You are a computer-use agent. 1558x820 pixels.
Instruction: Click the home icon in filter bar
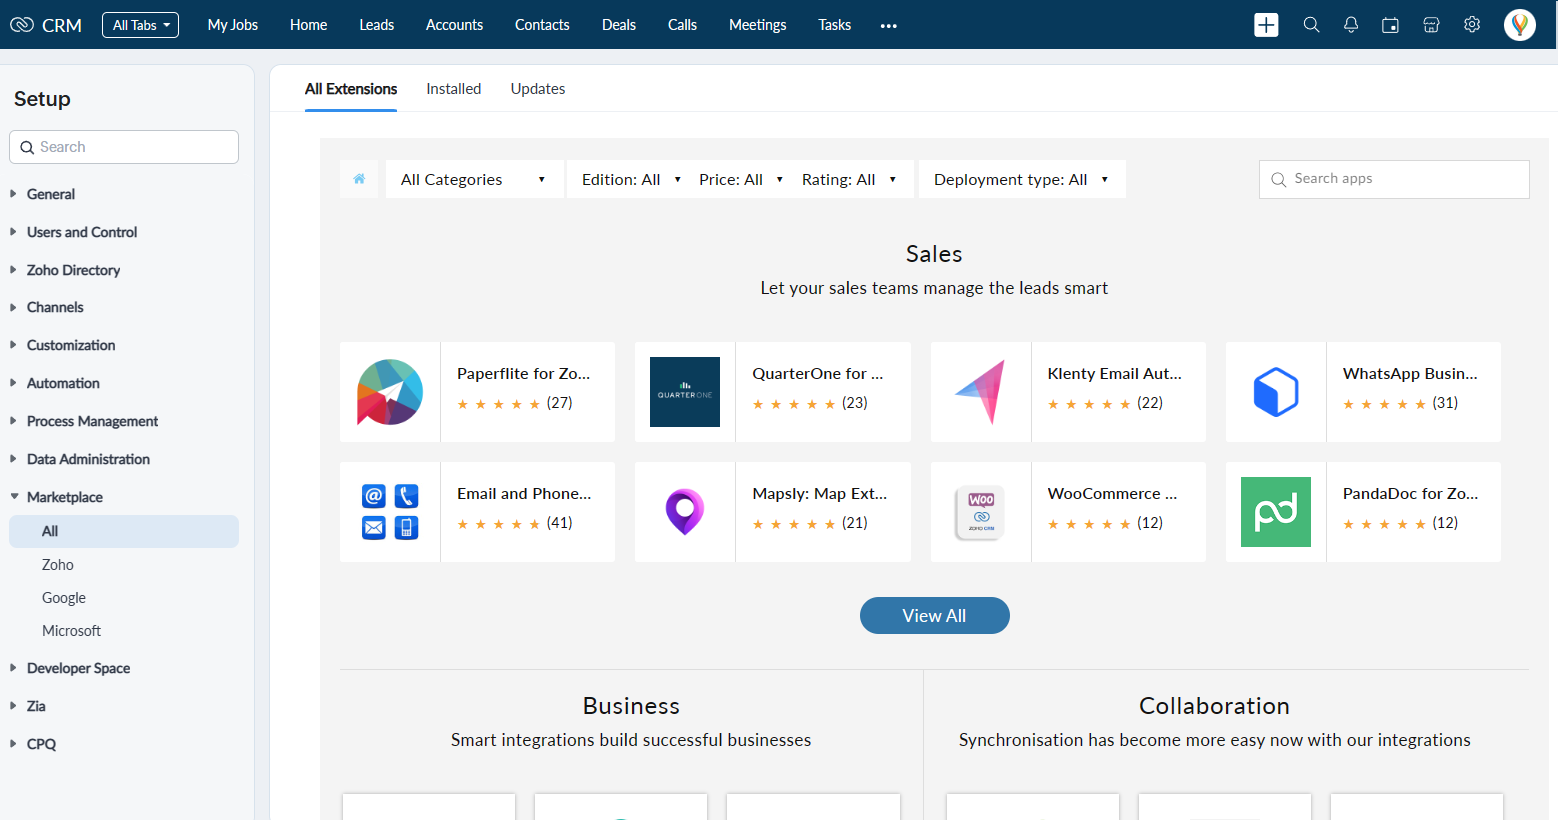point(359,179)
